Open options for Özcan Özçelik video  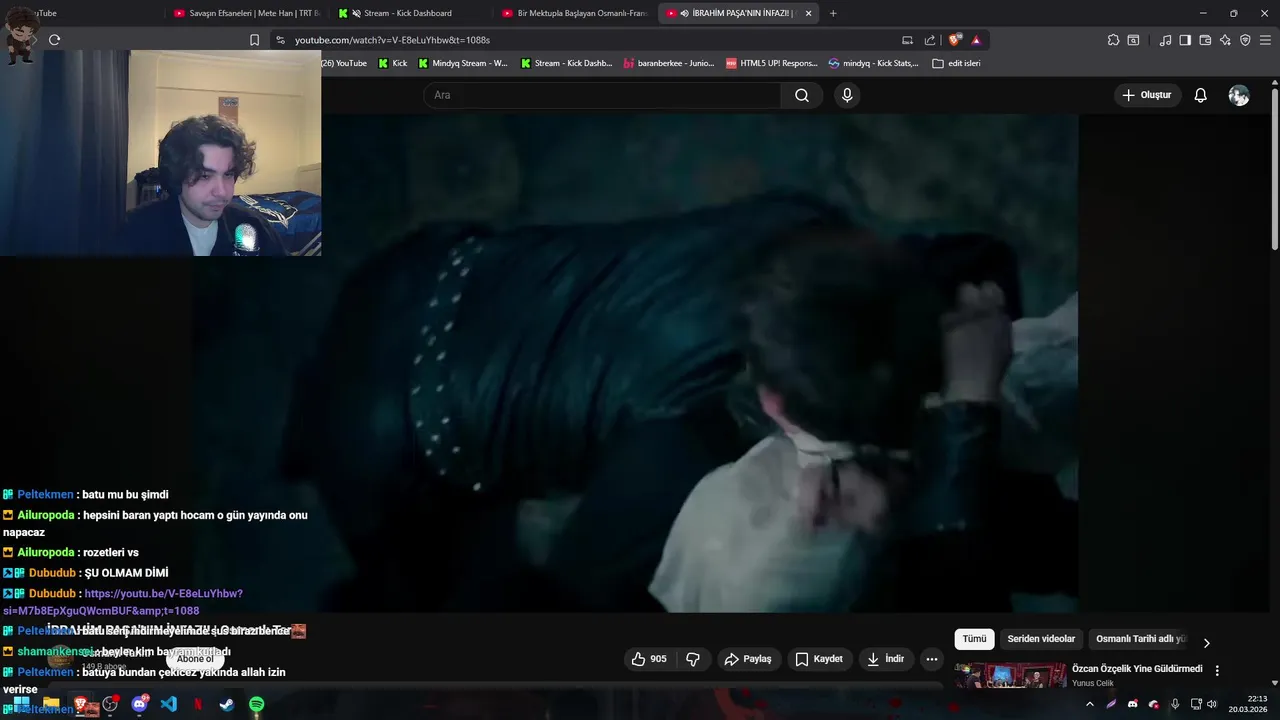click(1217, 670)
